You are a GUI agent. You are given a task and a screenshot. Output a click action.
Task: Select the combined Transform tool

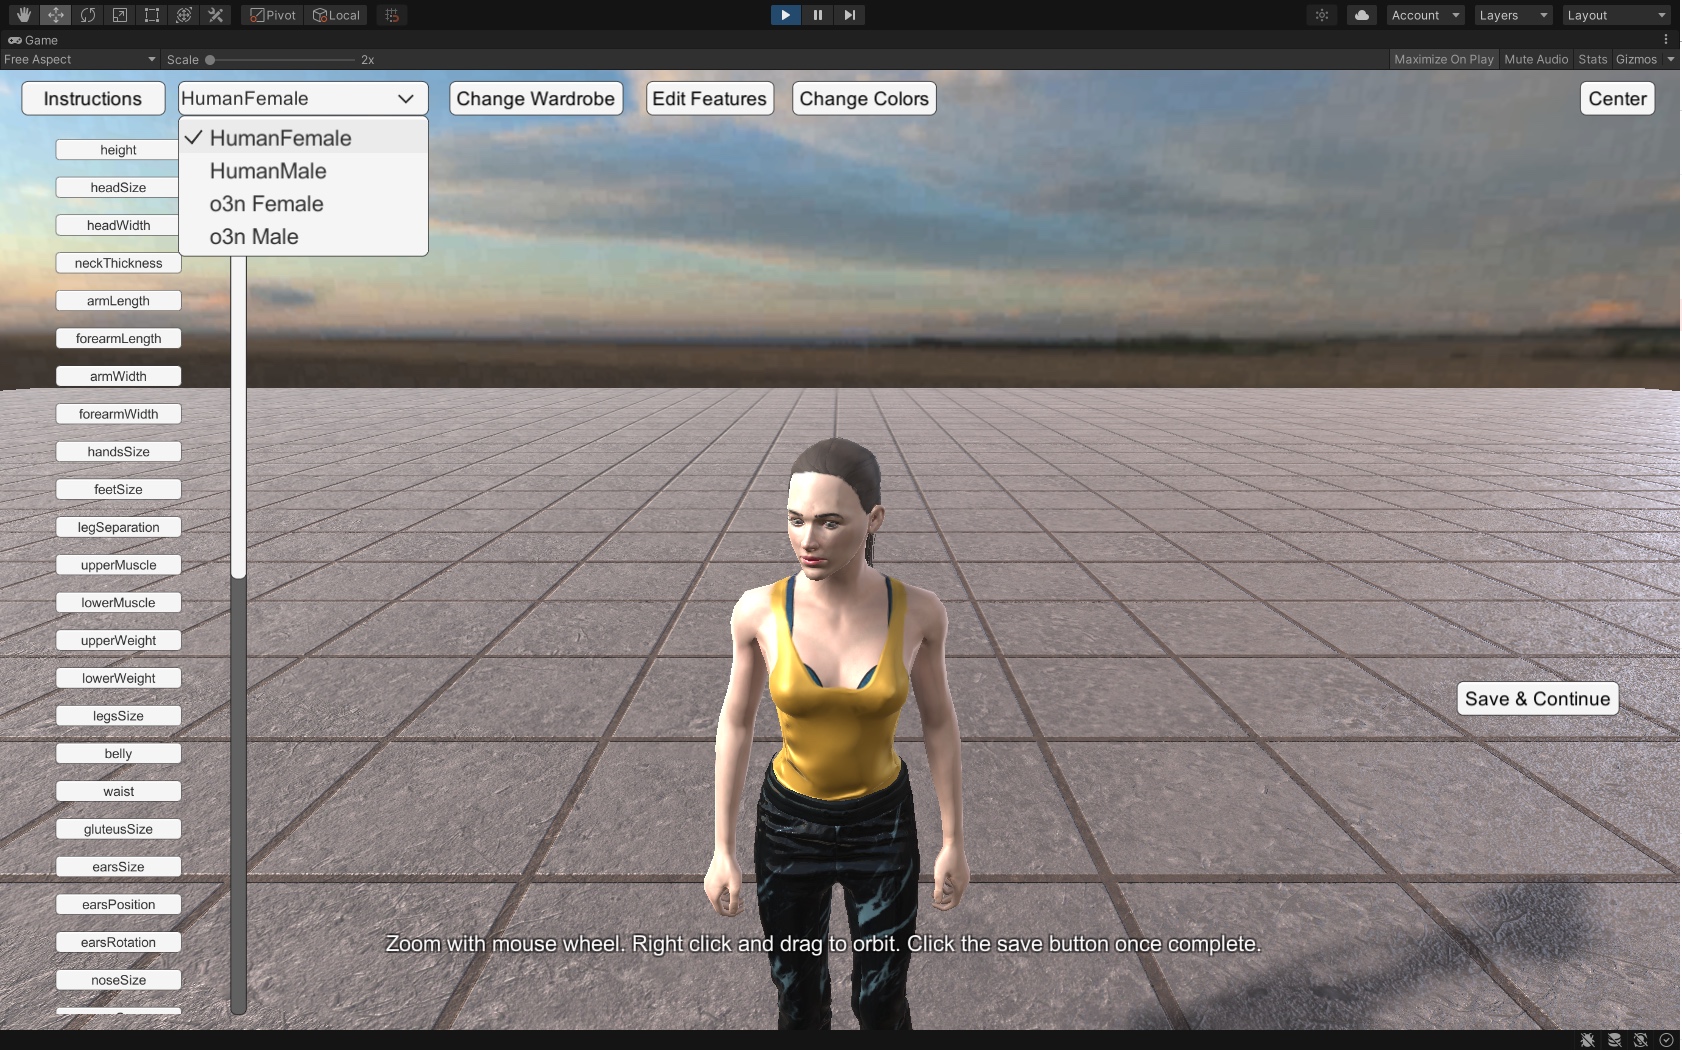pyautogui.click(x=184, y=15)
